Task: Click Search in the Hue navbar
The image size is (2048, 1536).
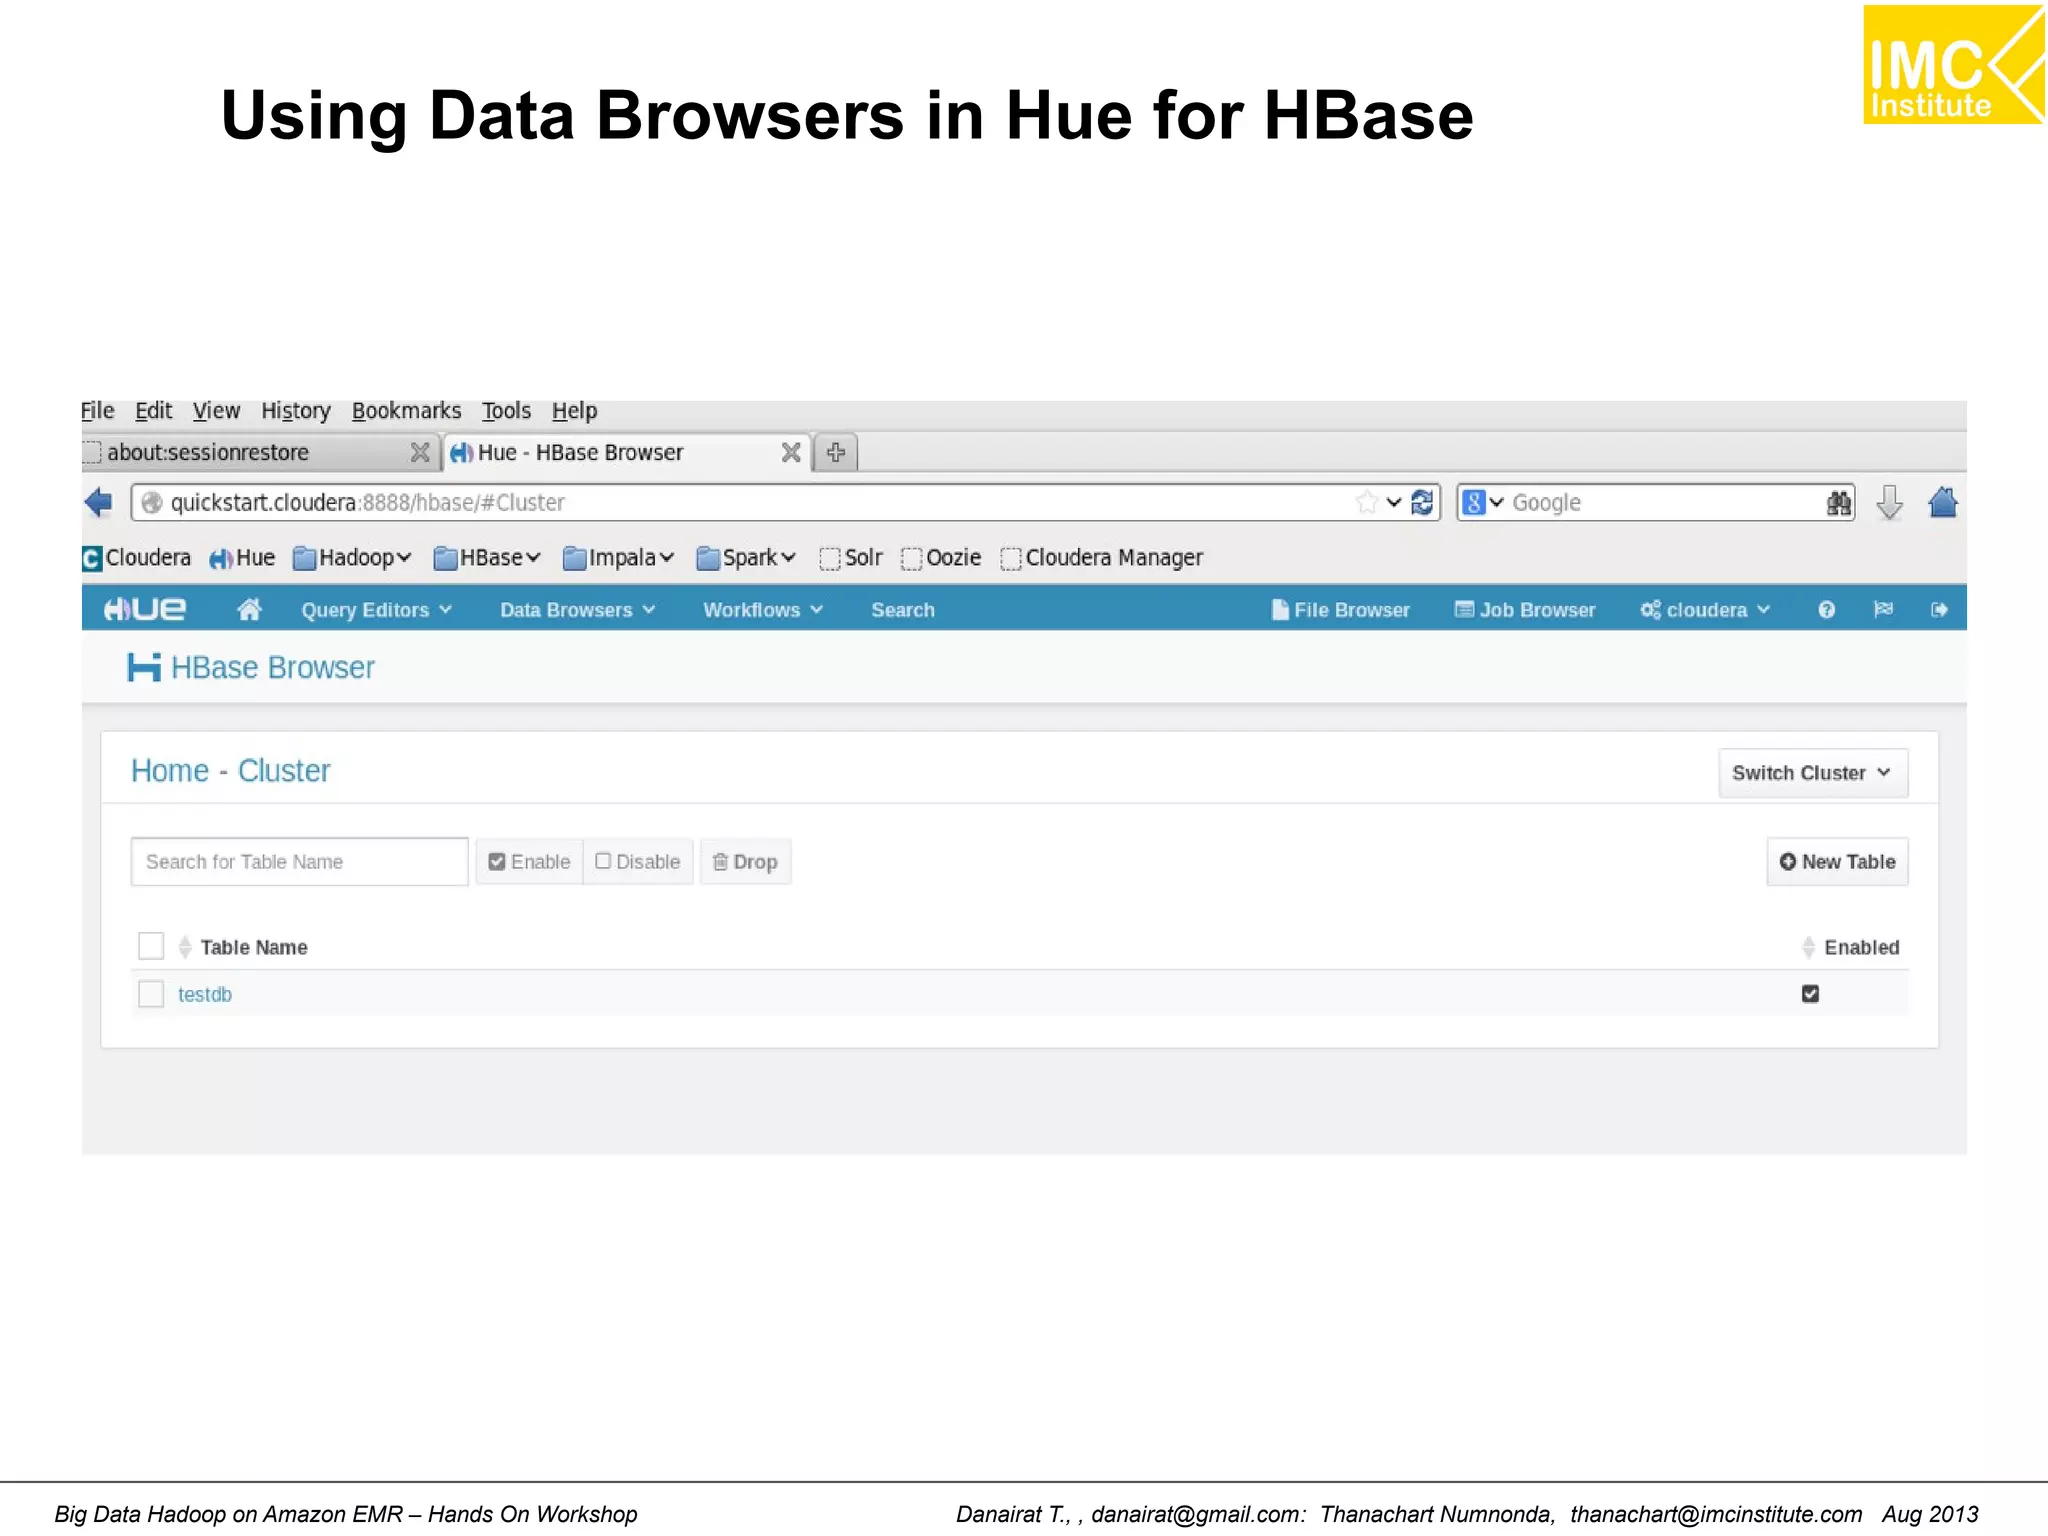Action: 903,610
